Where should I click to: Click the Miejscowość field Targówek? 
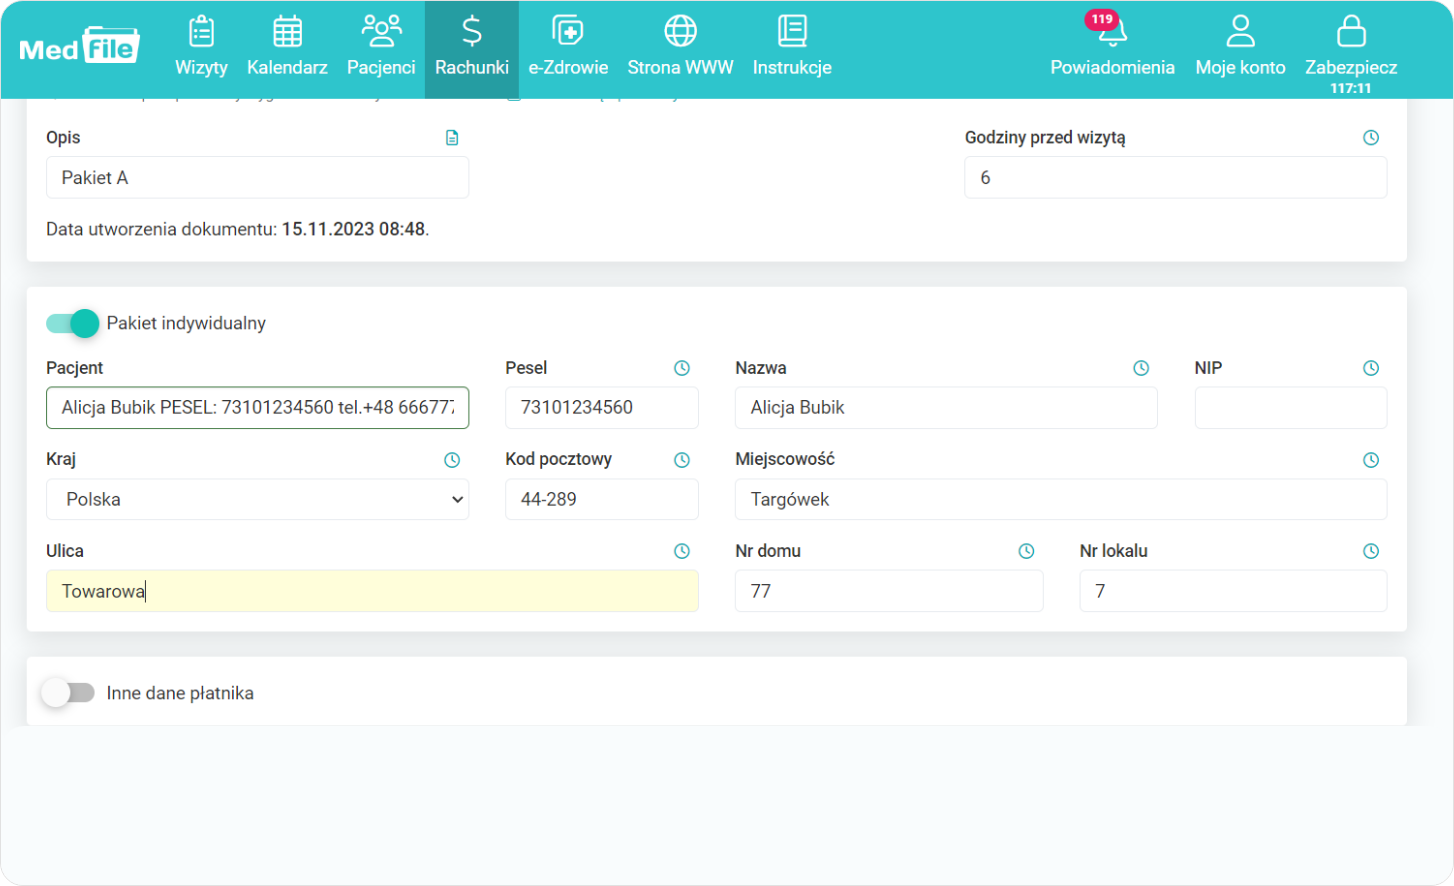point(1061,499)
